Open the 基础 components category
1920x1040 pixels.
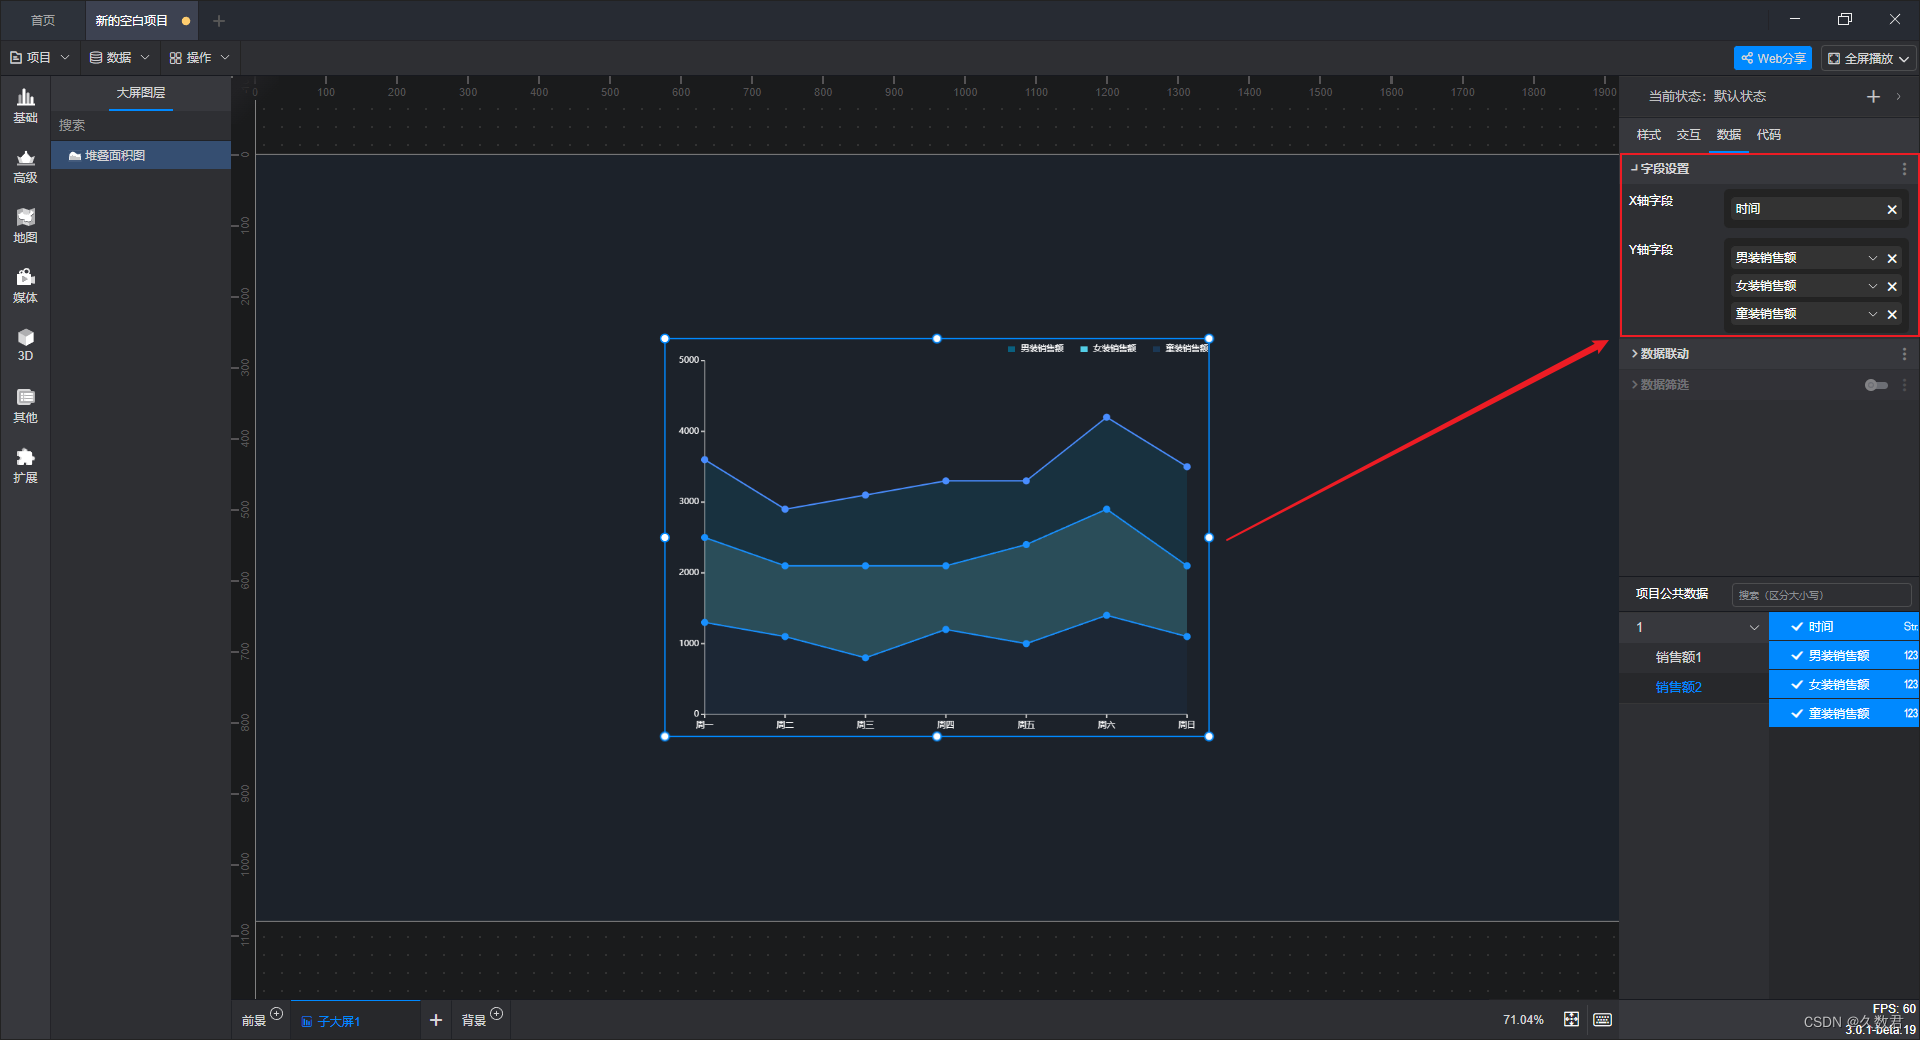25,106
